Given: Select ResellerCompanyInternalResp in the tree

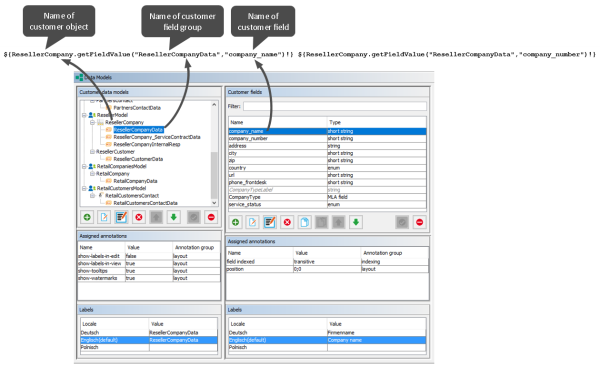Looking at the screenshot, I should pos(147,144).
